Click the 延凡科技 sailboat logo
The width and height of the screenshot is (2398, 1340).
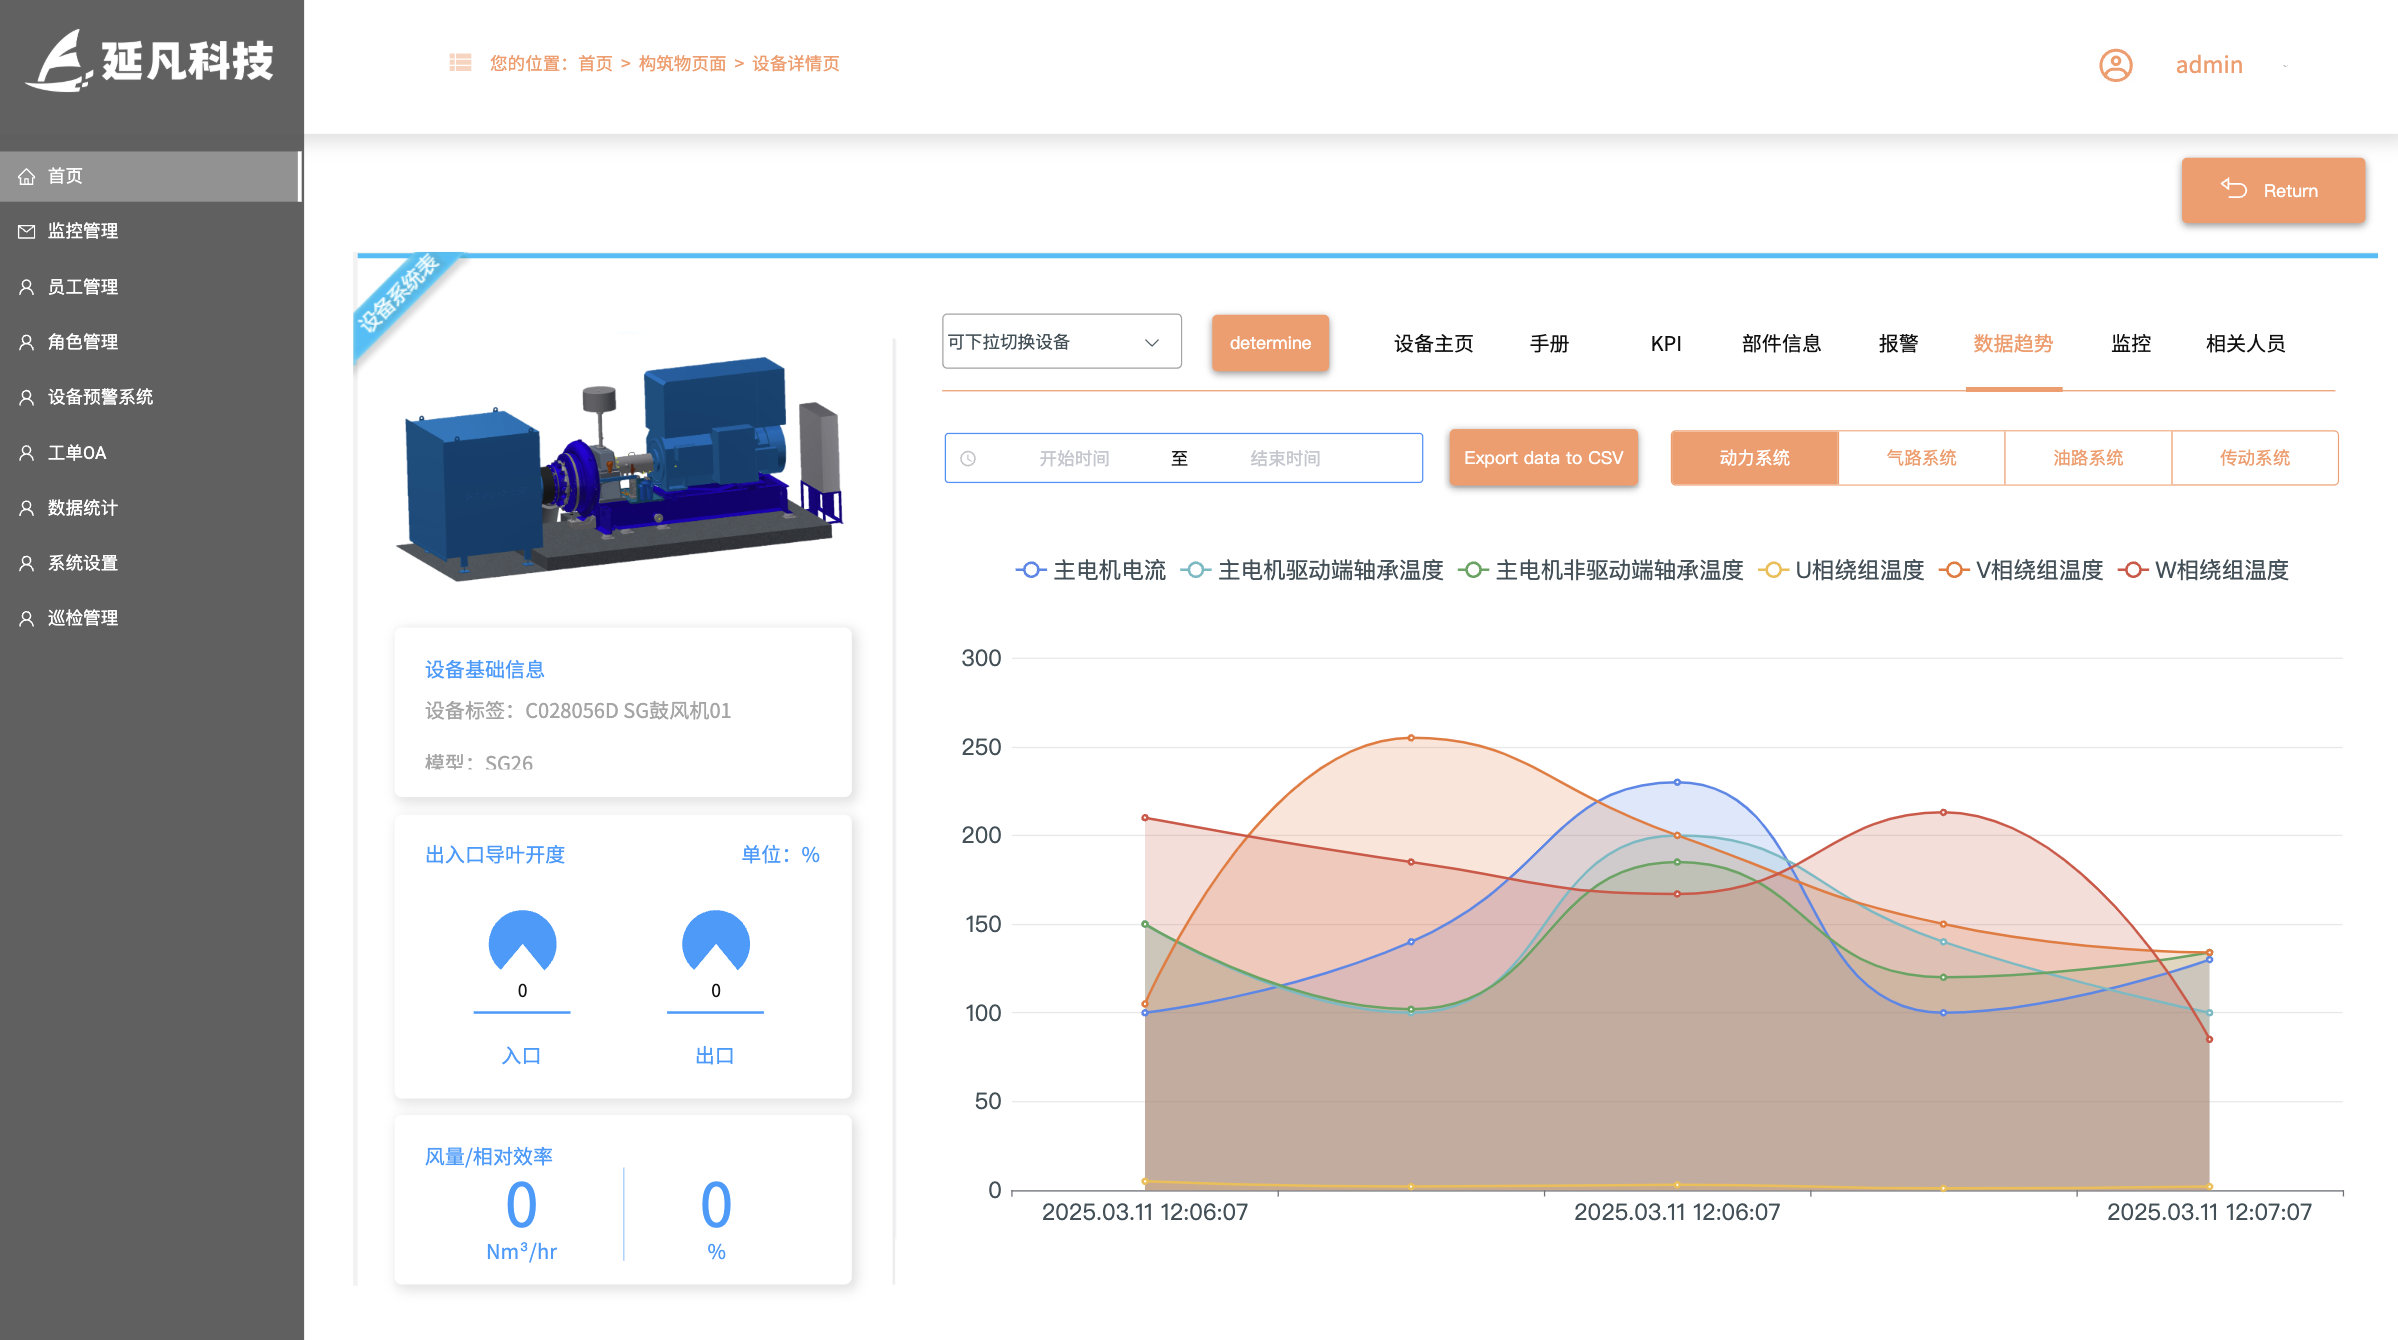click(60, 62)
